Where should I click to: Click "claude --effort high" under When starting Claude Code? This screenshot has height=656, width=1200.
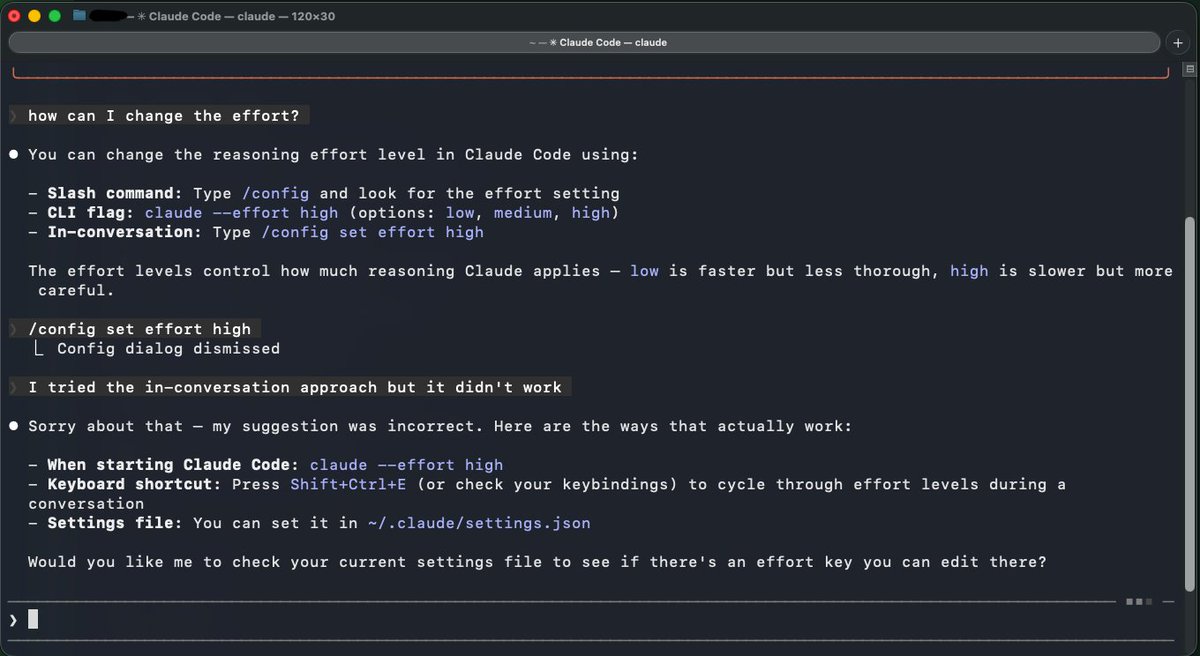click(x=406, y=465)
